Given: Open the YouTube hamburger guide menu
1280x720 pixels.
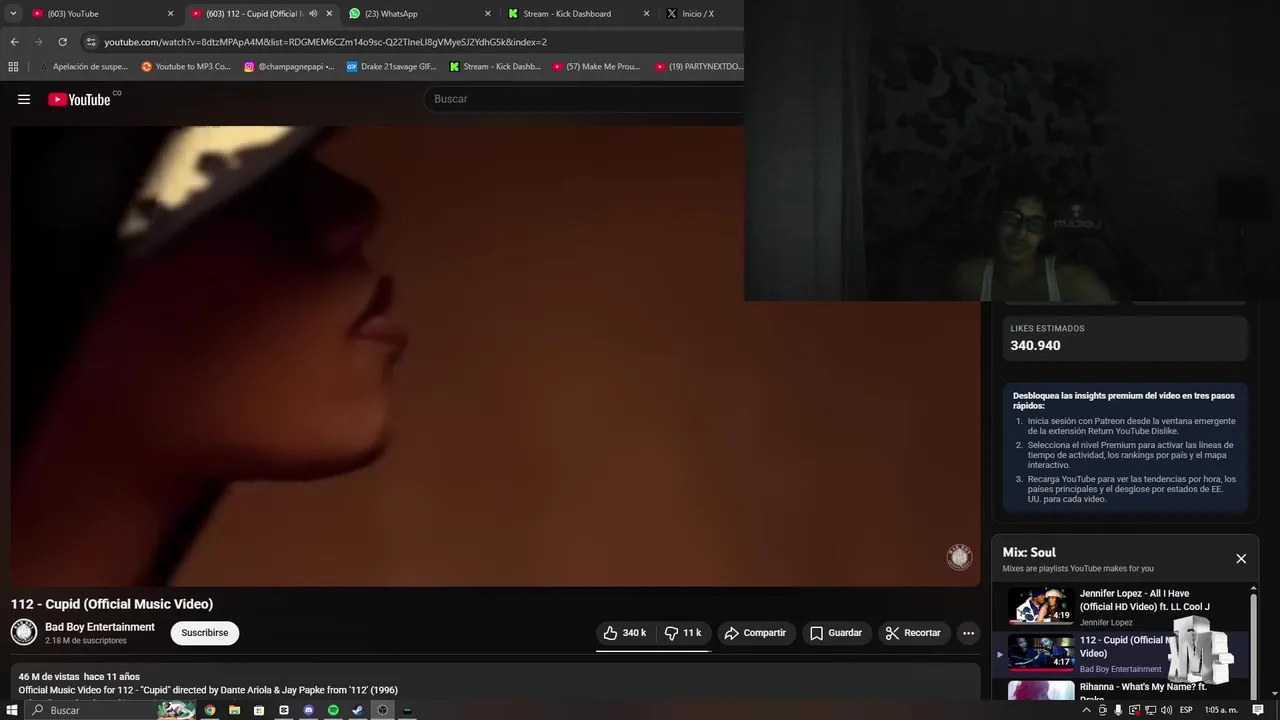Looking at the screenshot, I should [x=24, y=99].
